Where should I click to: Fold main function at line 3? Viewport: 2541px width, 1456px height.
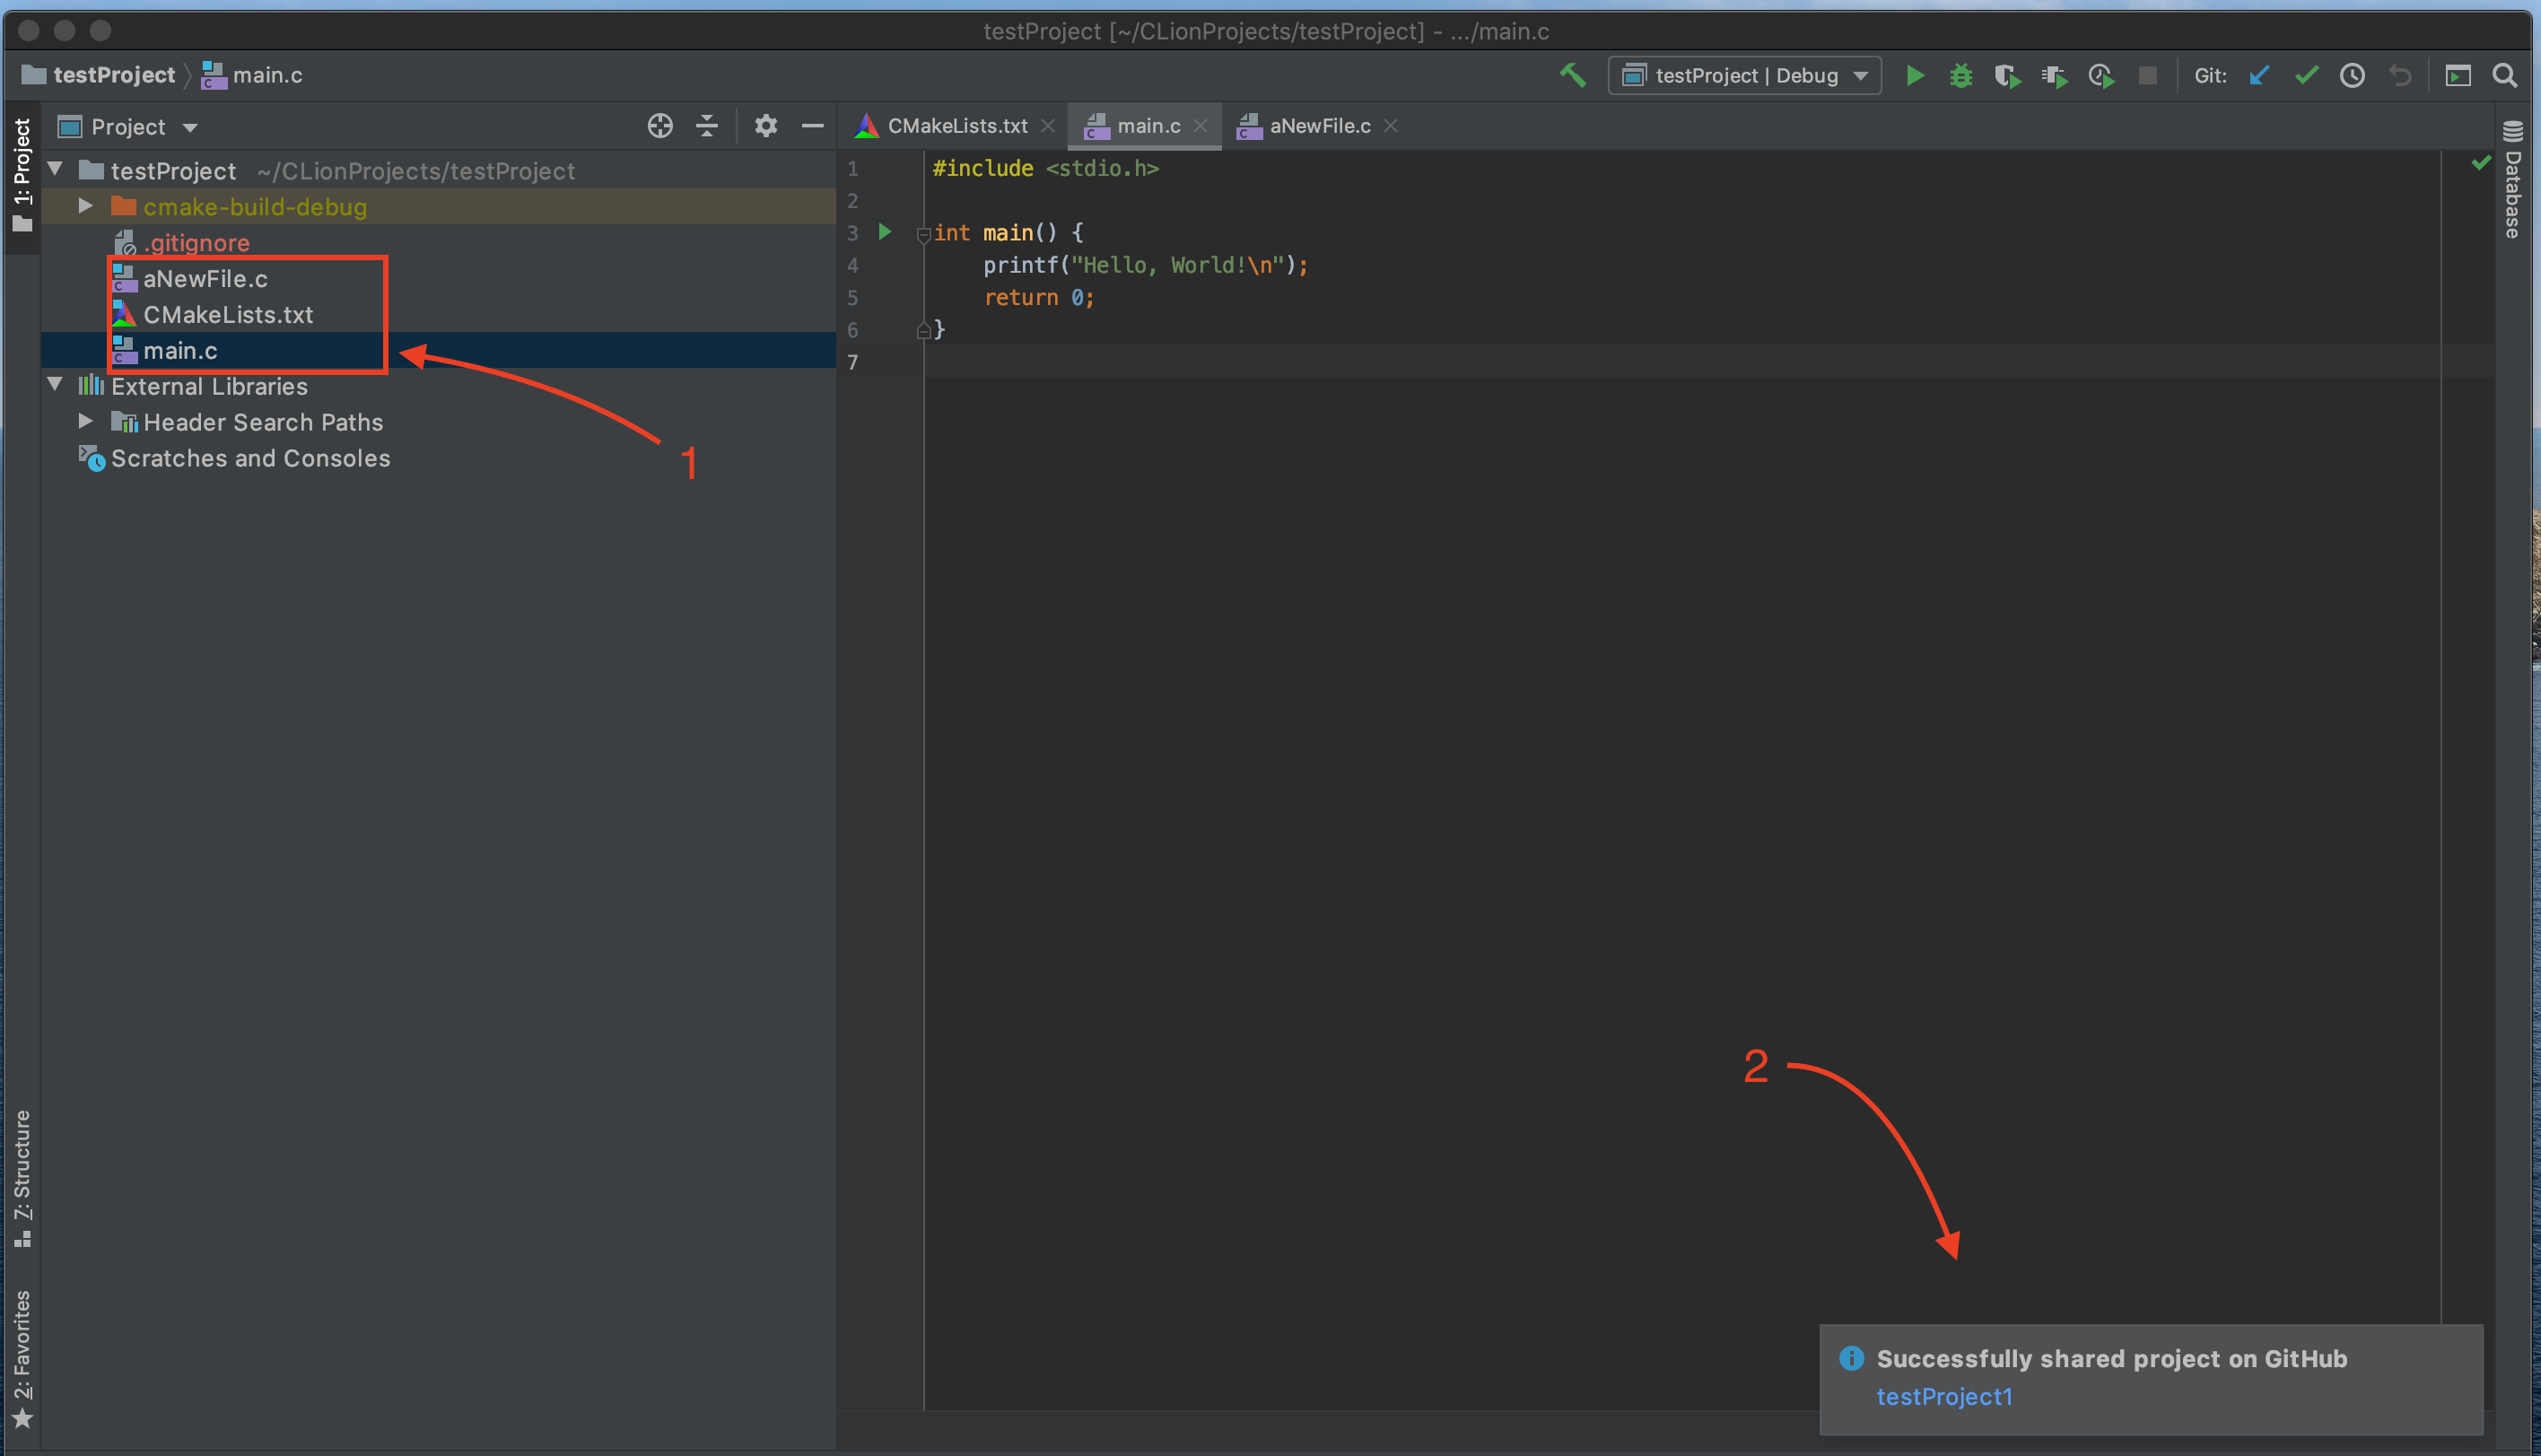click(923, 235)
